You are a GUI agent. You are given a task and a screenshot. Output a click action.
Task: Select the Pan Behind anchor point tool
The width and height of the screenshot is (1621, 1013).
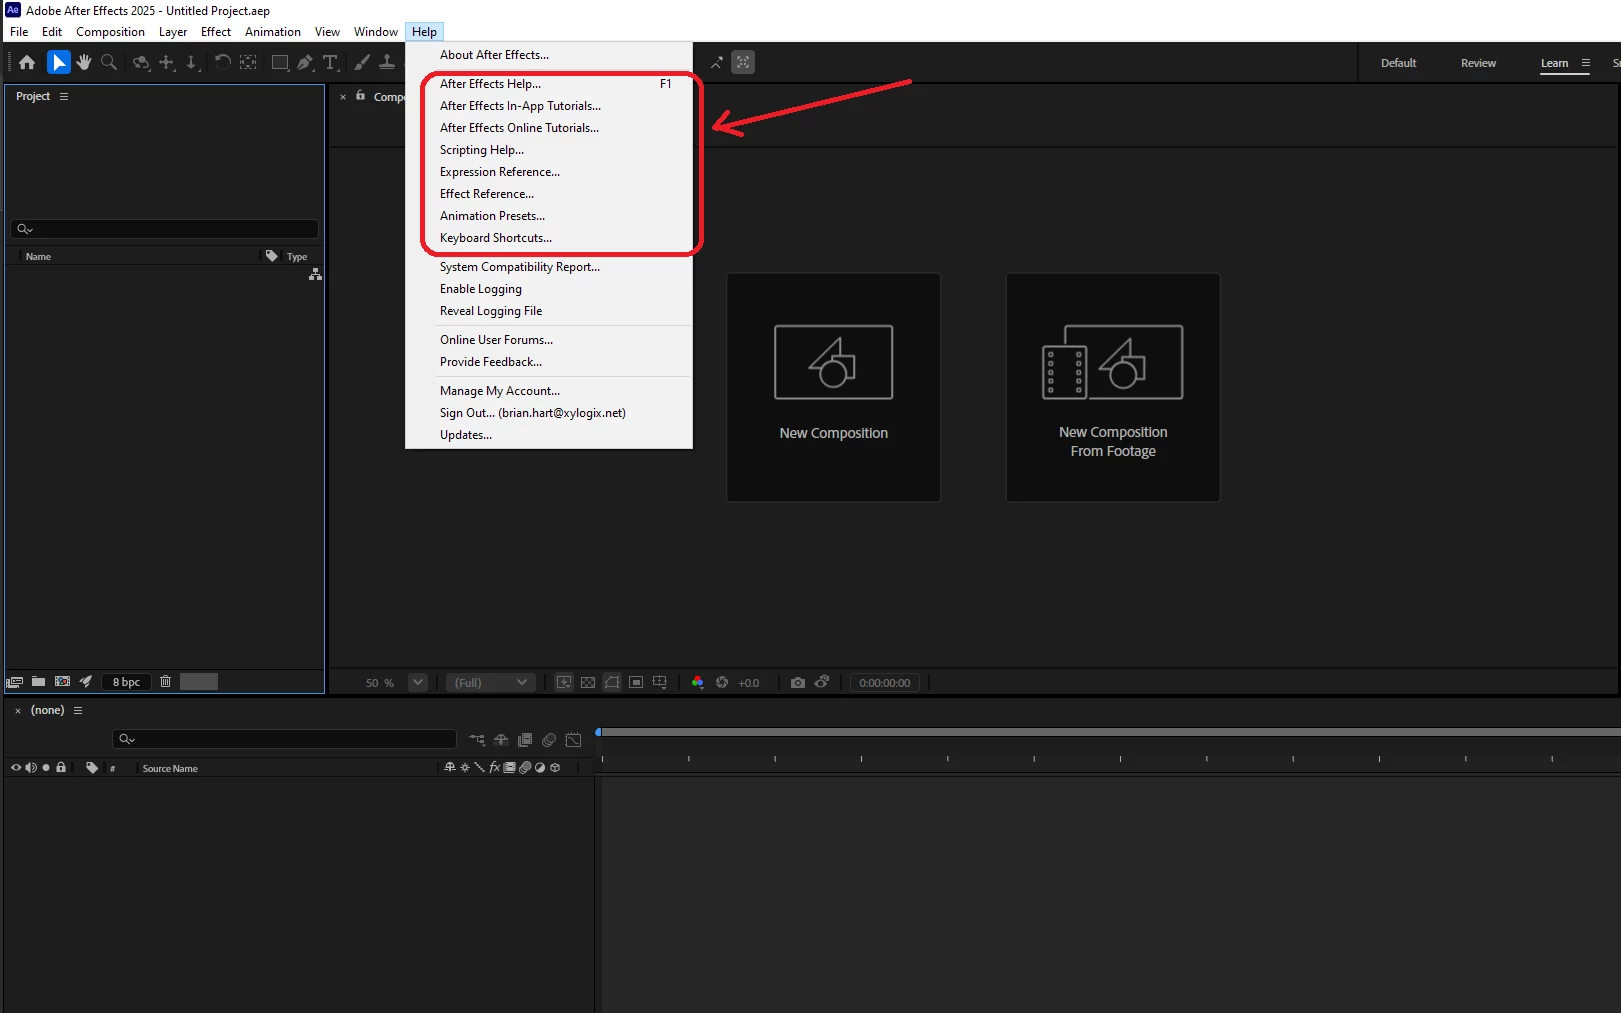pos(248,62)
